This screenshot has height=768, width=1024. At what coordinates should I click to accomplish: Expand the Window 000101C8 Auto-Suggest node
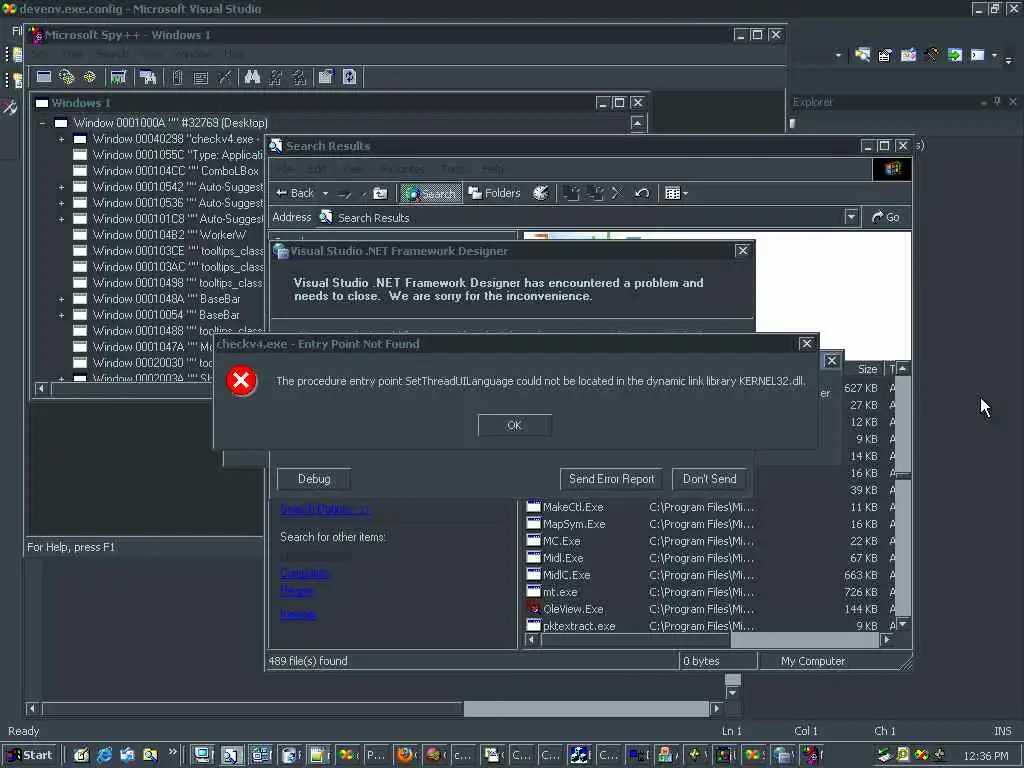(61, 219)
